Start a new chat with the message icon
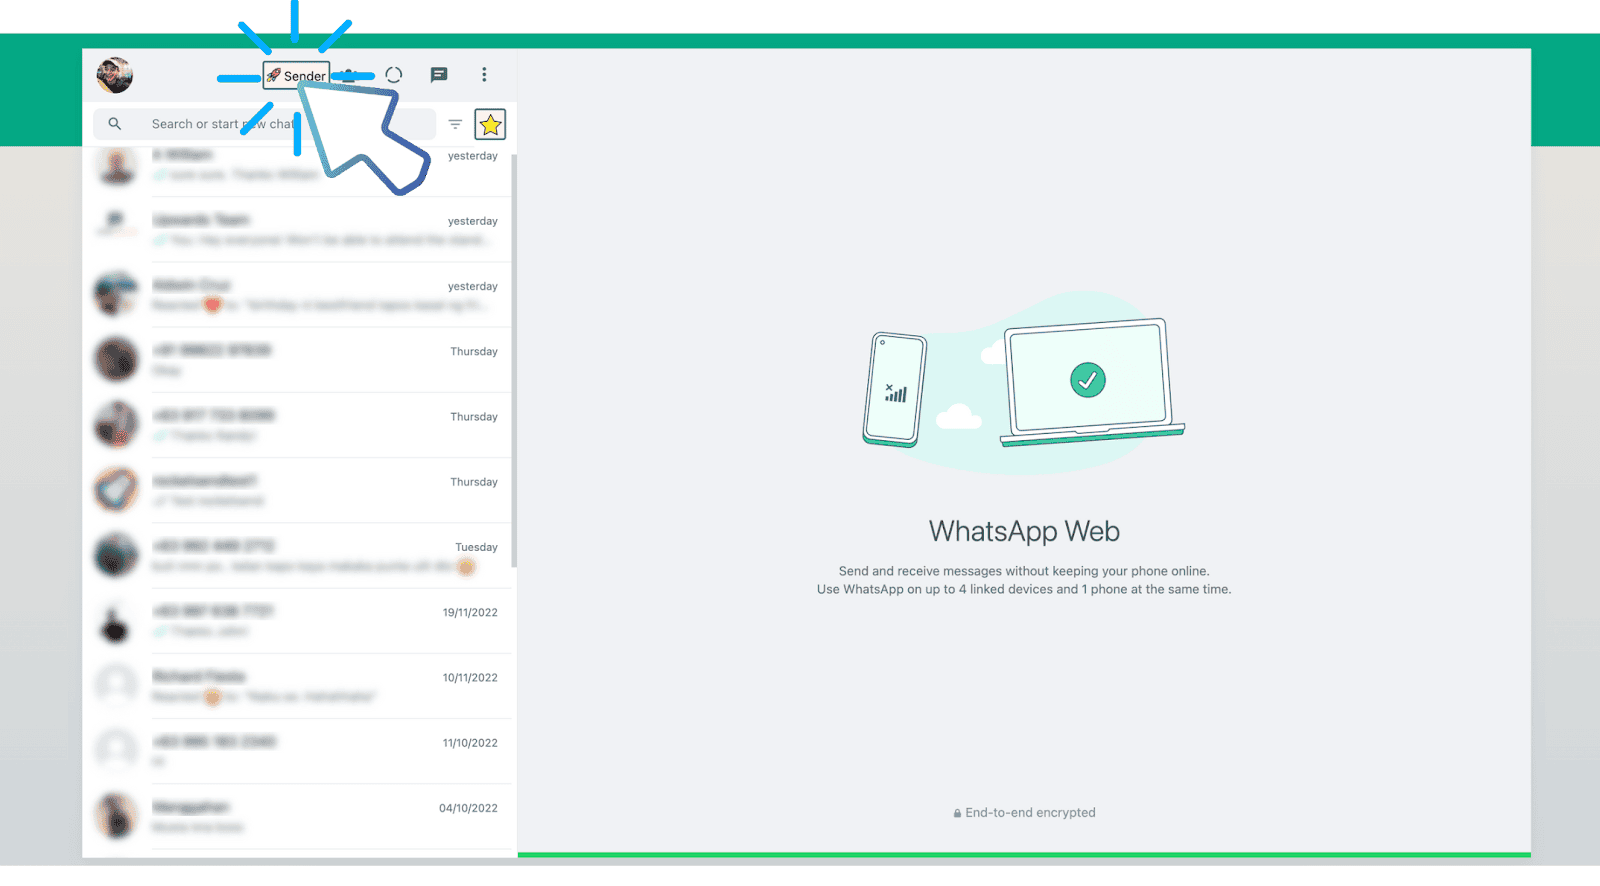The height and width of the screenshot is (886, 1600). click(x=439, y=75)
